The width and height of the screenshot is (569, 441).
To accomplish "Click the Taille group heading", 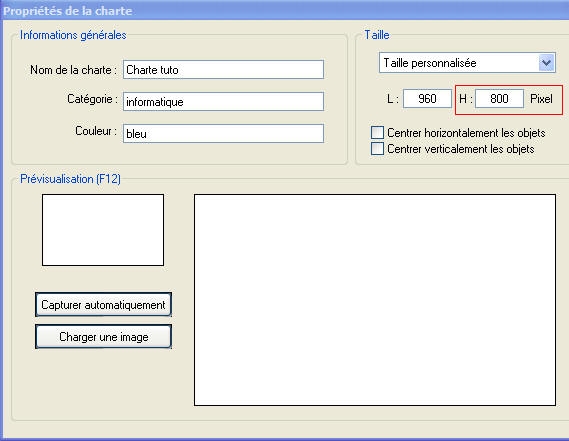I will pos(377,35).
